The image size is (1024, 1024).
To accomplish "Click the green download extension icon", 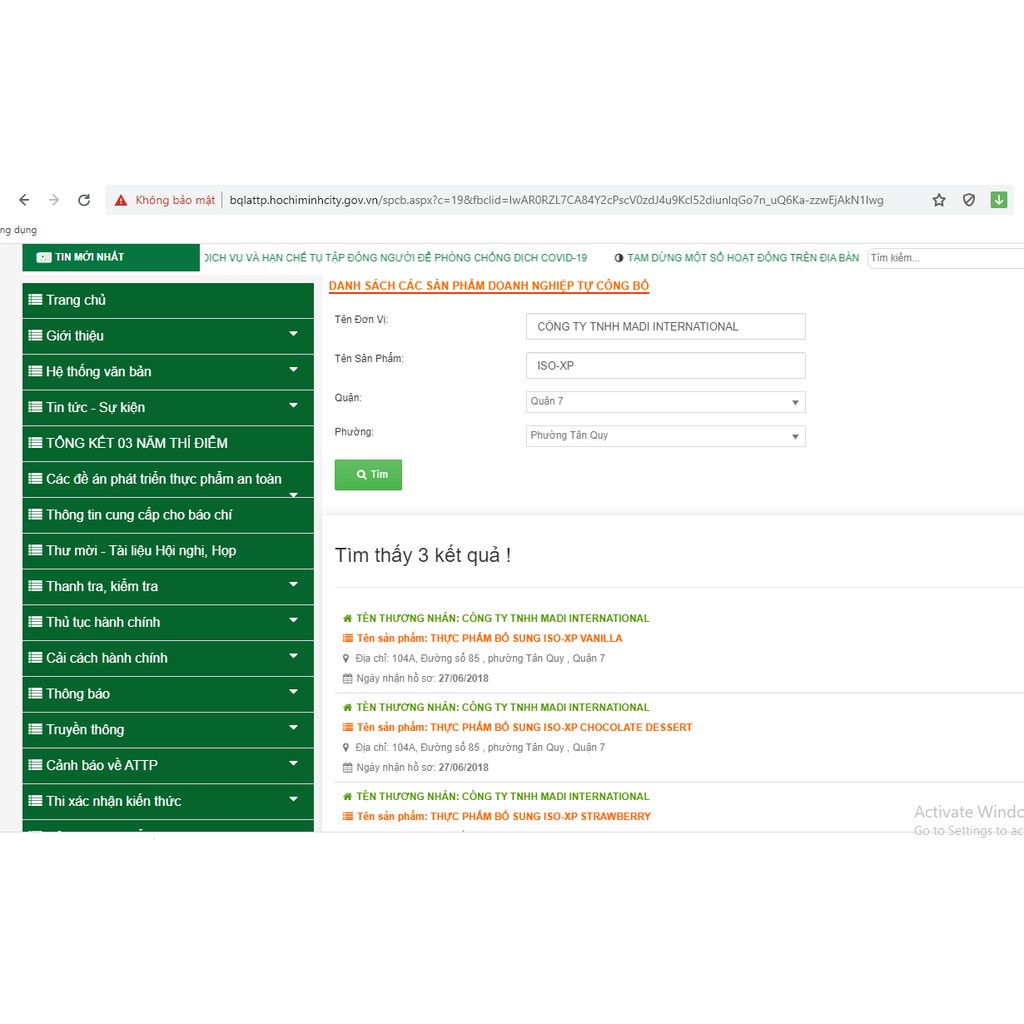I will [x=998, y=200].
